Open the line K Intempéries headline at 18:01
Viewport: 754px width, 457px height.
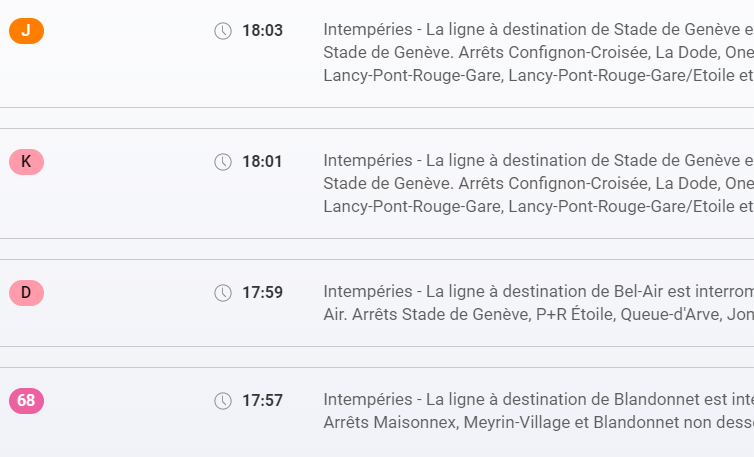click(538, 160)
